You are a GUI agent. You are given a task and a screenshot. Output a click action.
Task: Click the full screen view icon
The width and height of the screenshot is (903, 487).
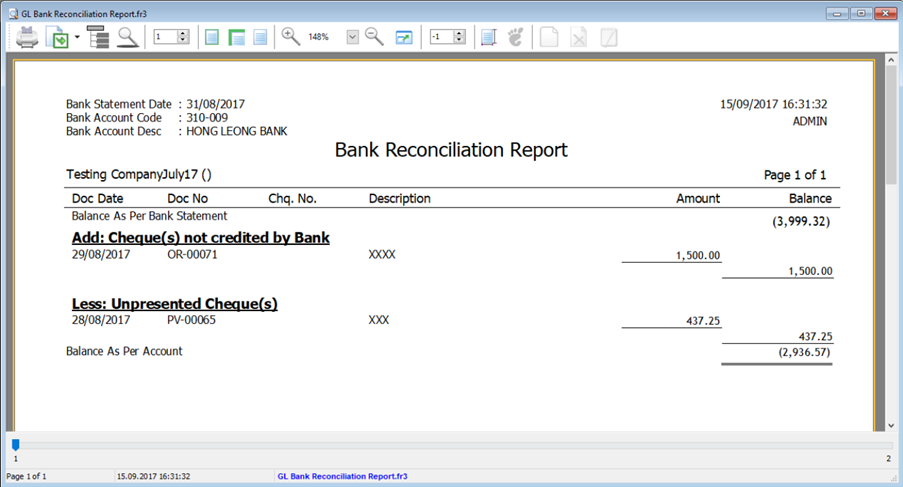pos(404,37)
